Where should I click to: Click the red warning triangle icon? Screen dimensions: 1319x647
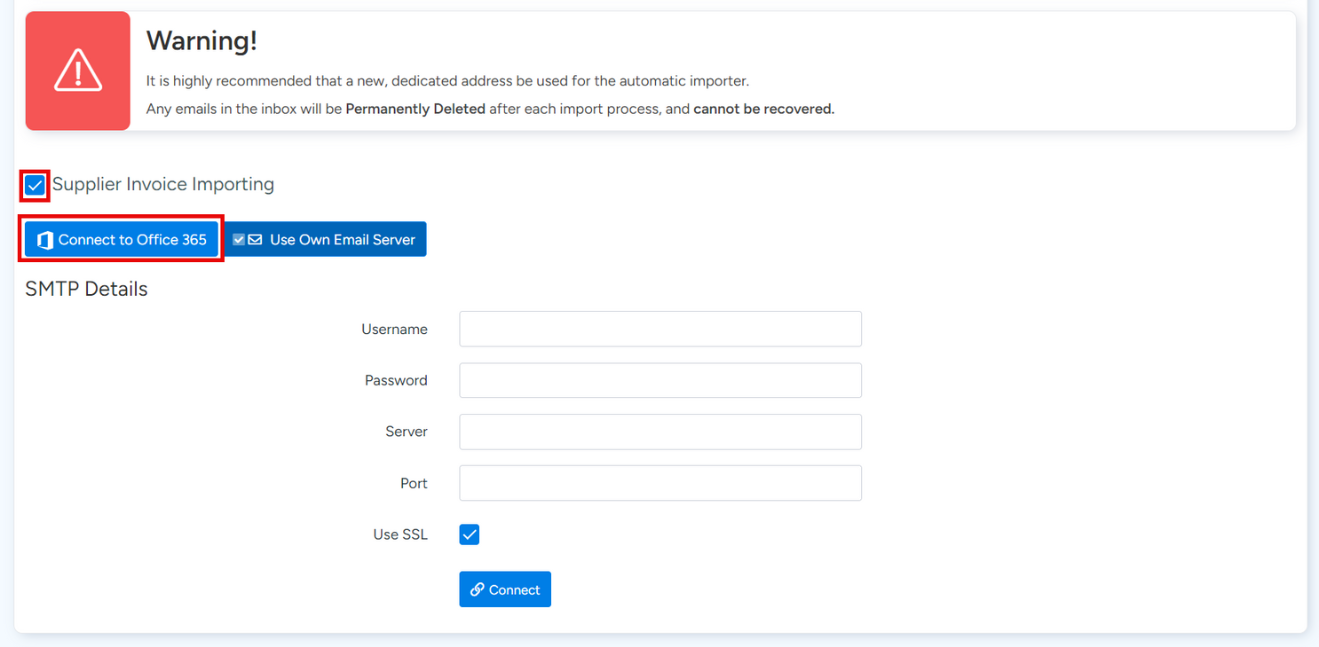77,71
